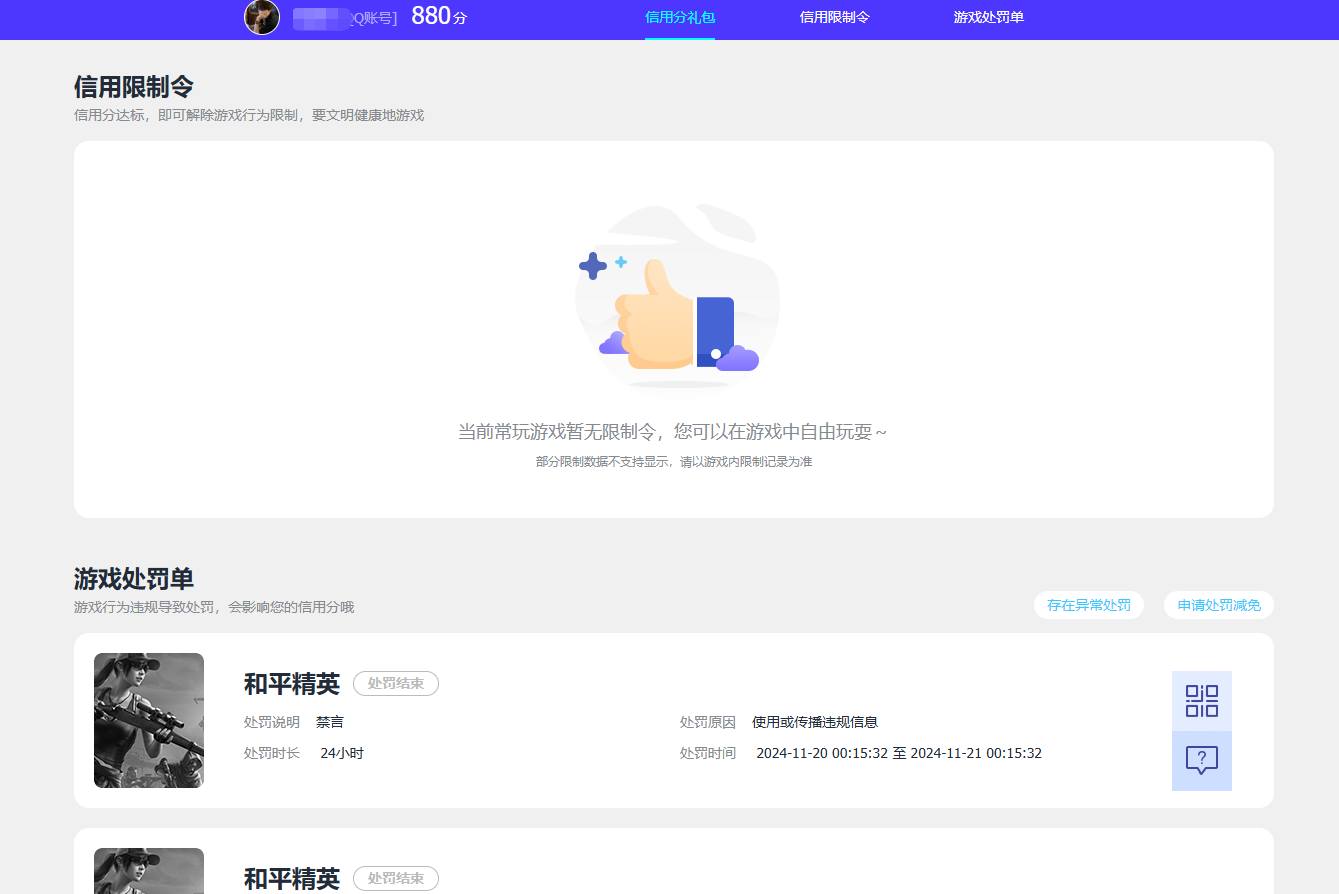Click the penalty value 禁言
Screen dimensions: 1339x894
(x=330, y=722)
